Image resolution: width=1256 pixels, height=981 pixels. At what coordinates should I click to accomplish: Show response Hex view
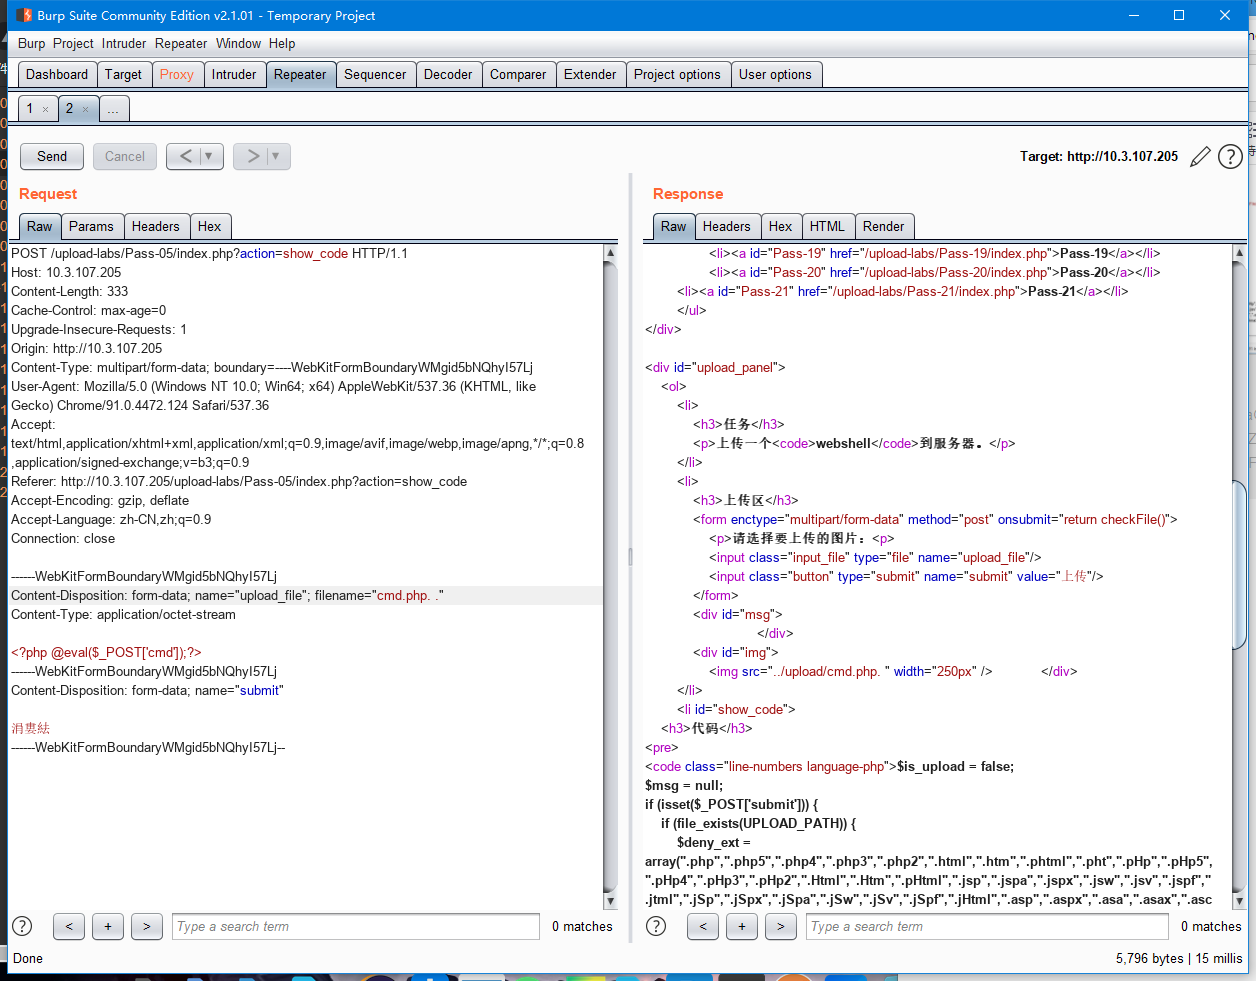point(780,226)
